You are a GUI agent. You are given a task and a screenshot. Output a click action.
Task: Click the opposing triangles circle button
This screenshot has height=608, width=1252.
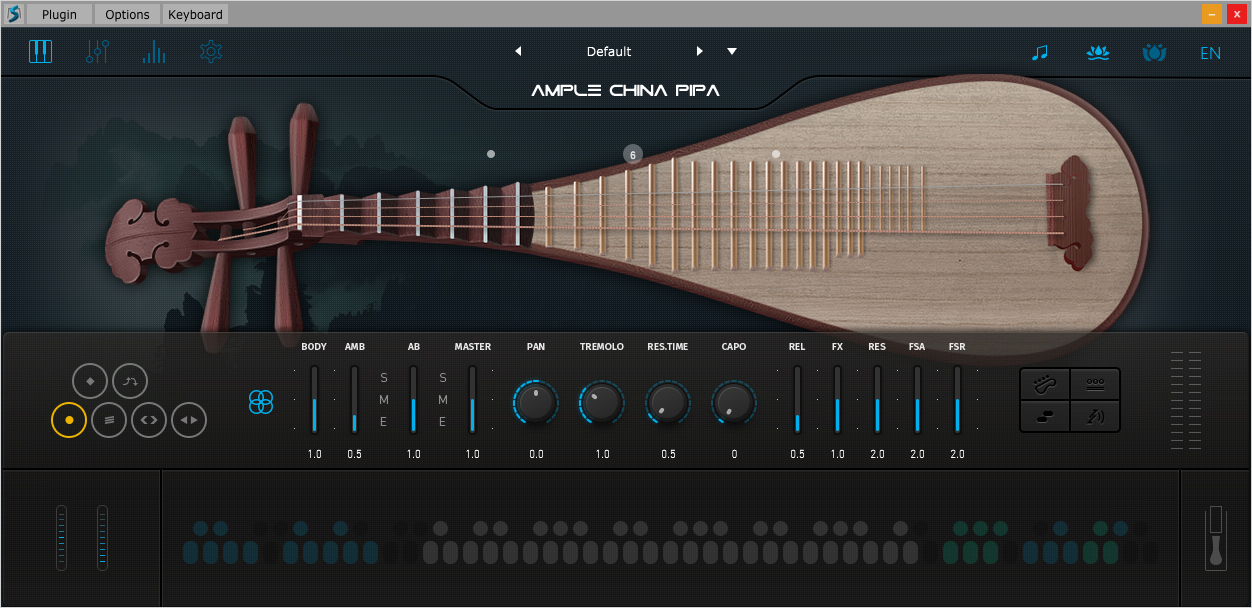[x=189, y=420]
